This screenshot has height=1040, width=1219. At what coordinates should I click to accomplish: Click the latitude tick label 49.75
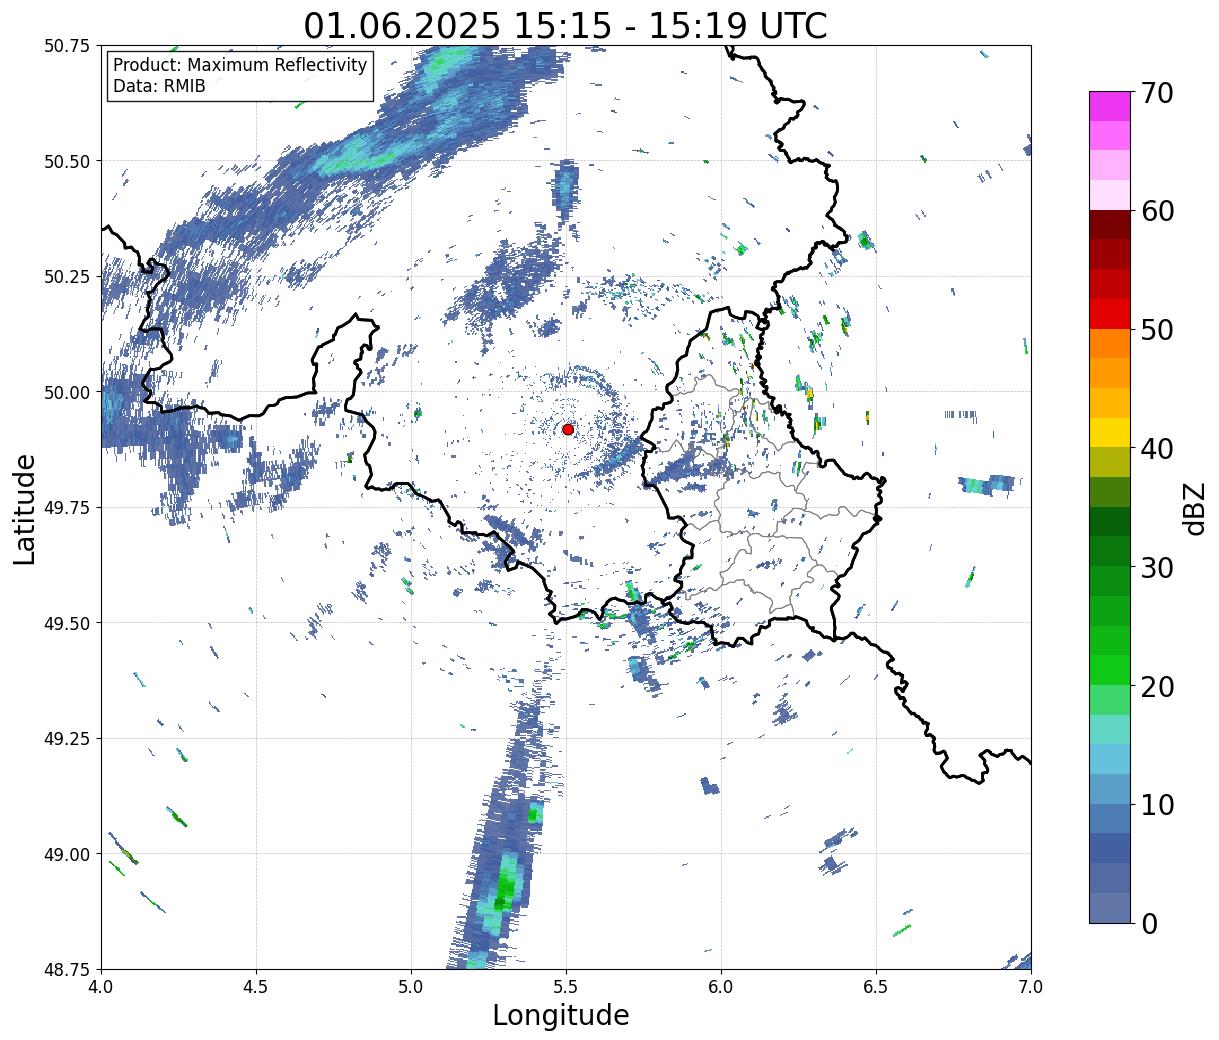tap(67, 508)
